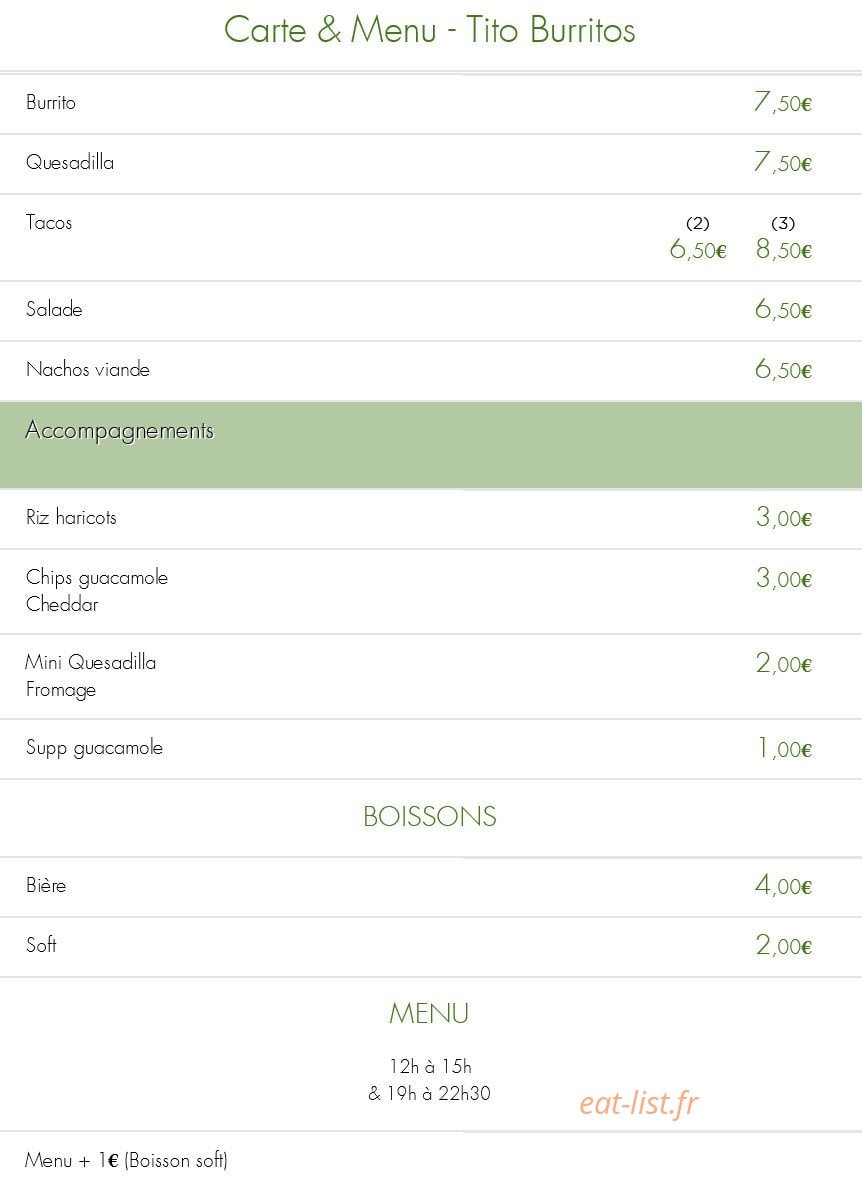Select the Riz haricots side

point(71,517)
